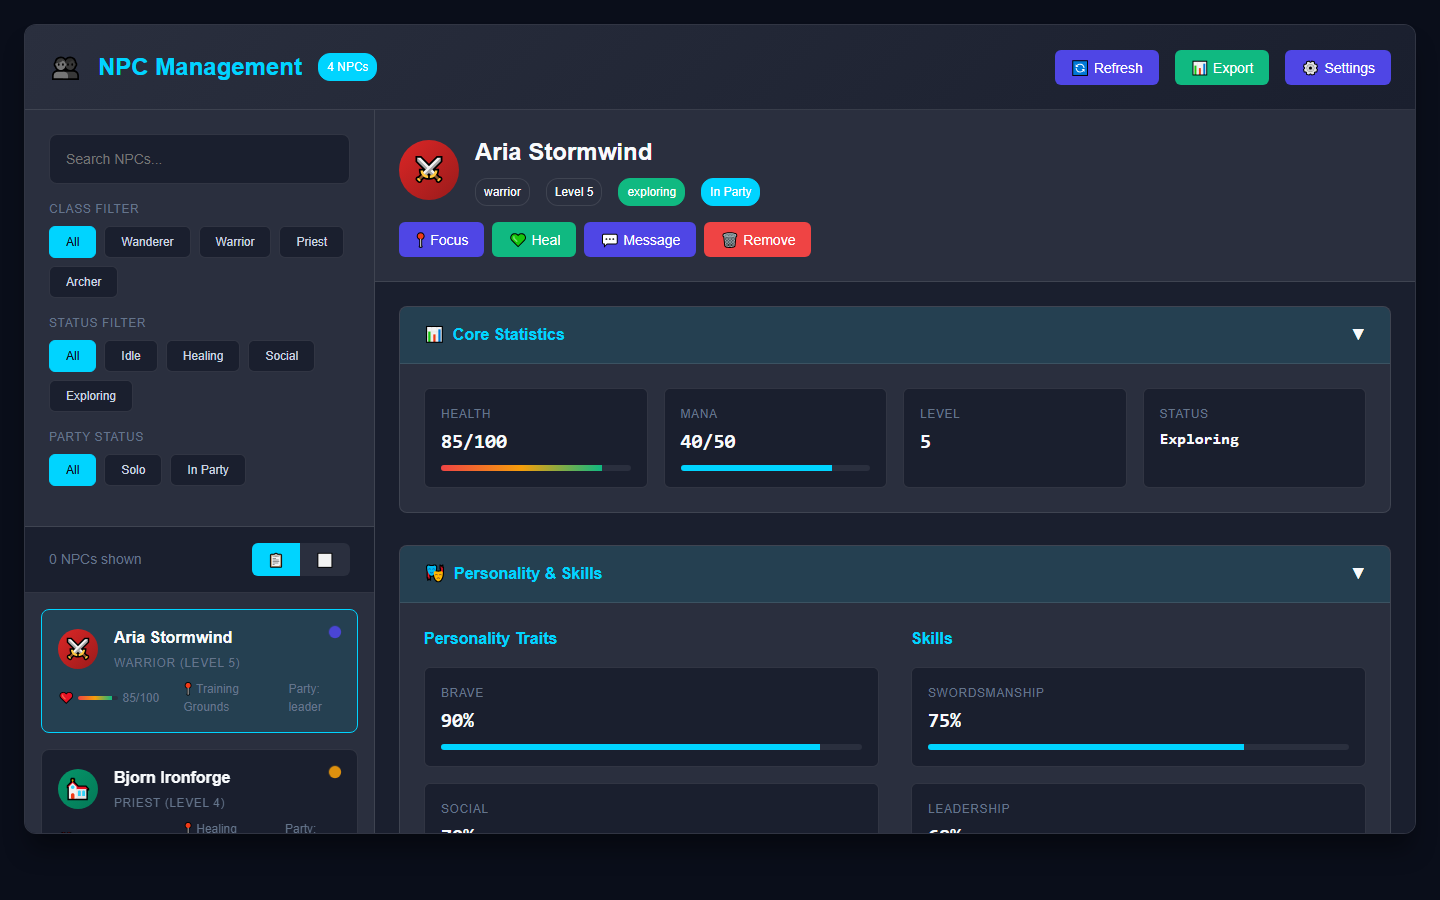Screen dimensions: 1440x900
Task: Click the NPC group icon beside the title
Action: point(66,68)
